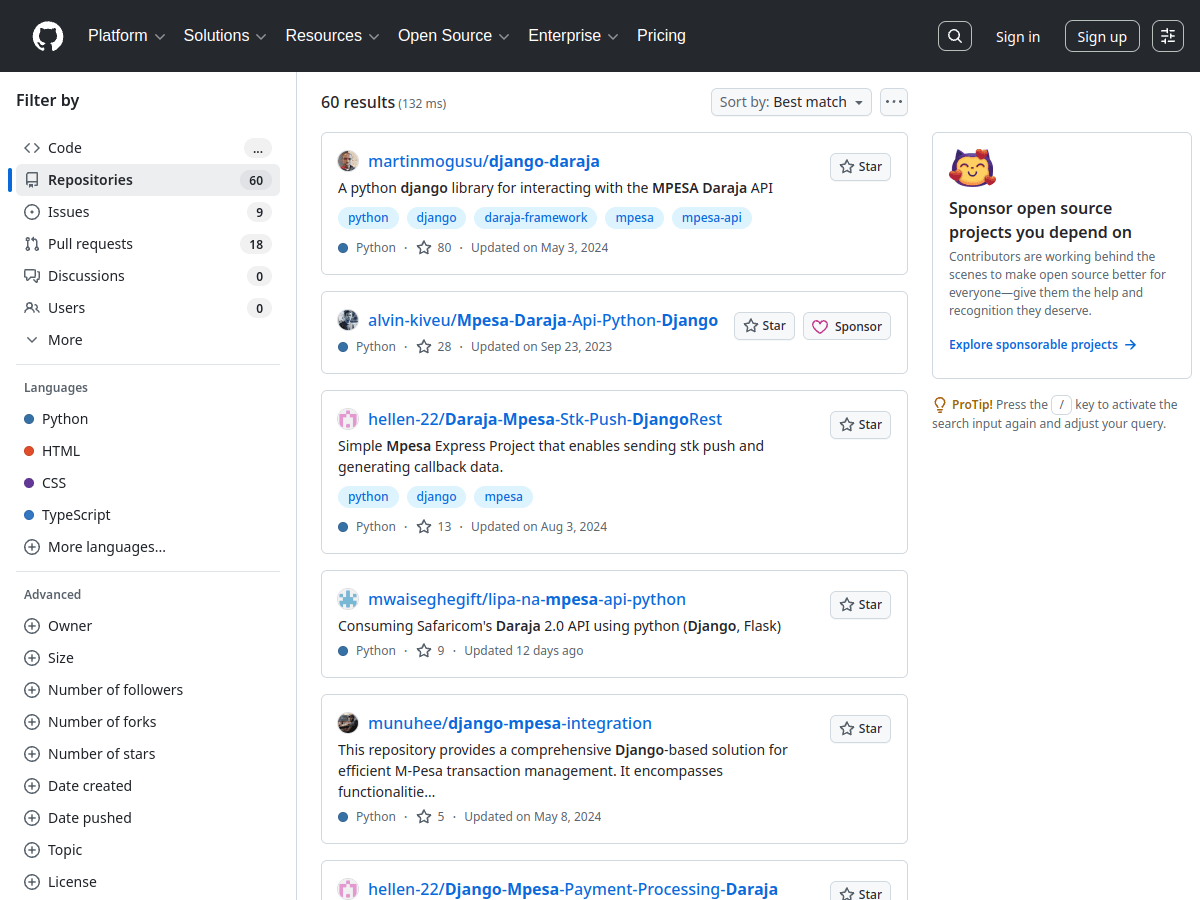Star the munuhee/django-mpesa-integration repository
The width and height of the screenshot is (1200, 900).
click(x=860, y=729)
